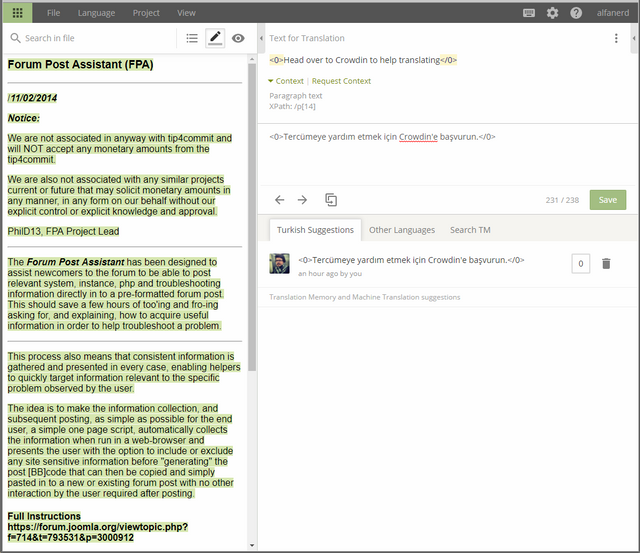The height and width of the screenshot is (553, 640).
Task: Click 'Translation Memory and Machine Translation suggestions' label
Action: [364, 297]
